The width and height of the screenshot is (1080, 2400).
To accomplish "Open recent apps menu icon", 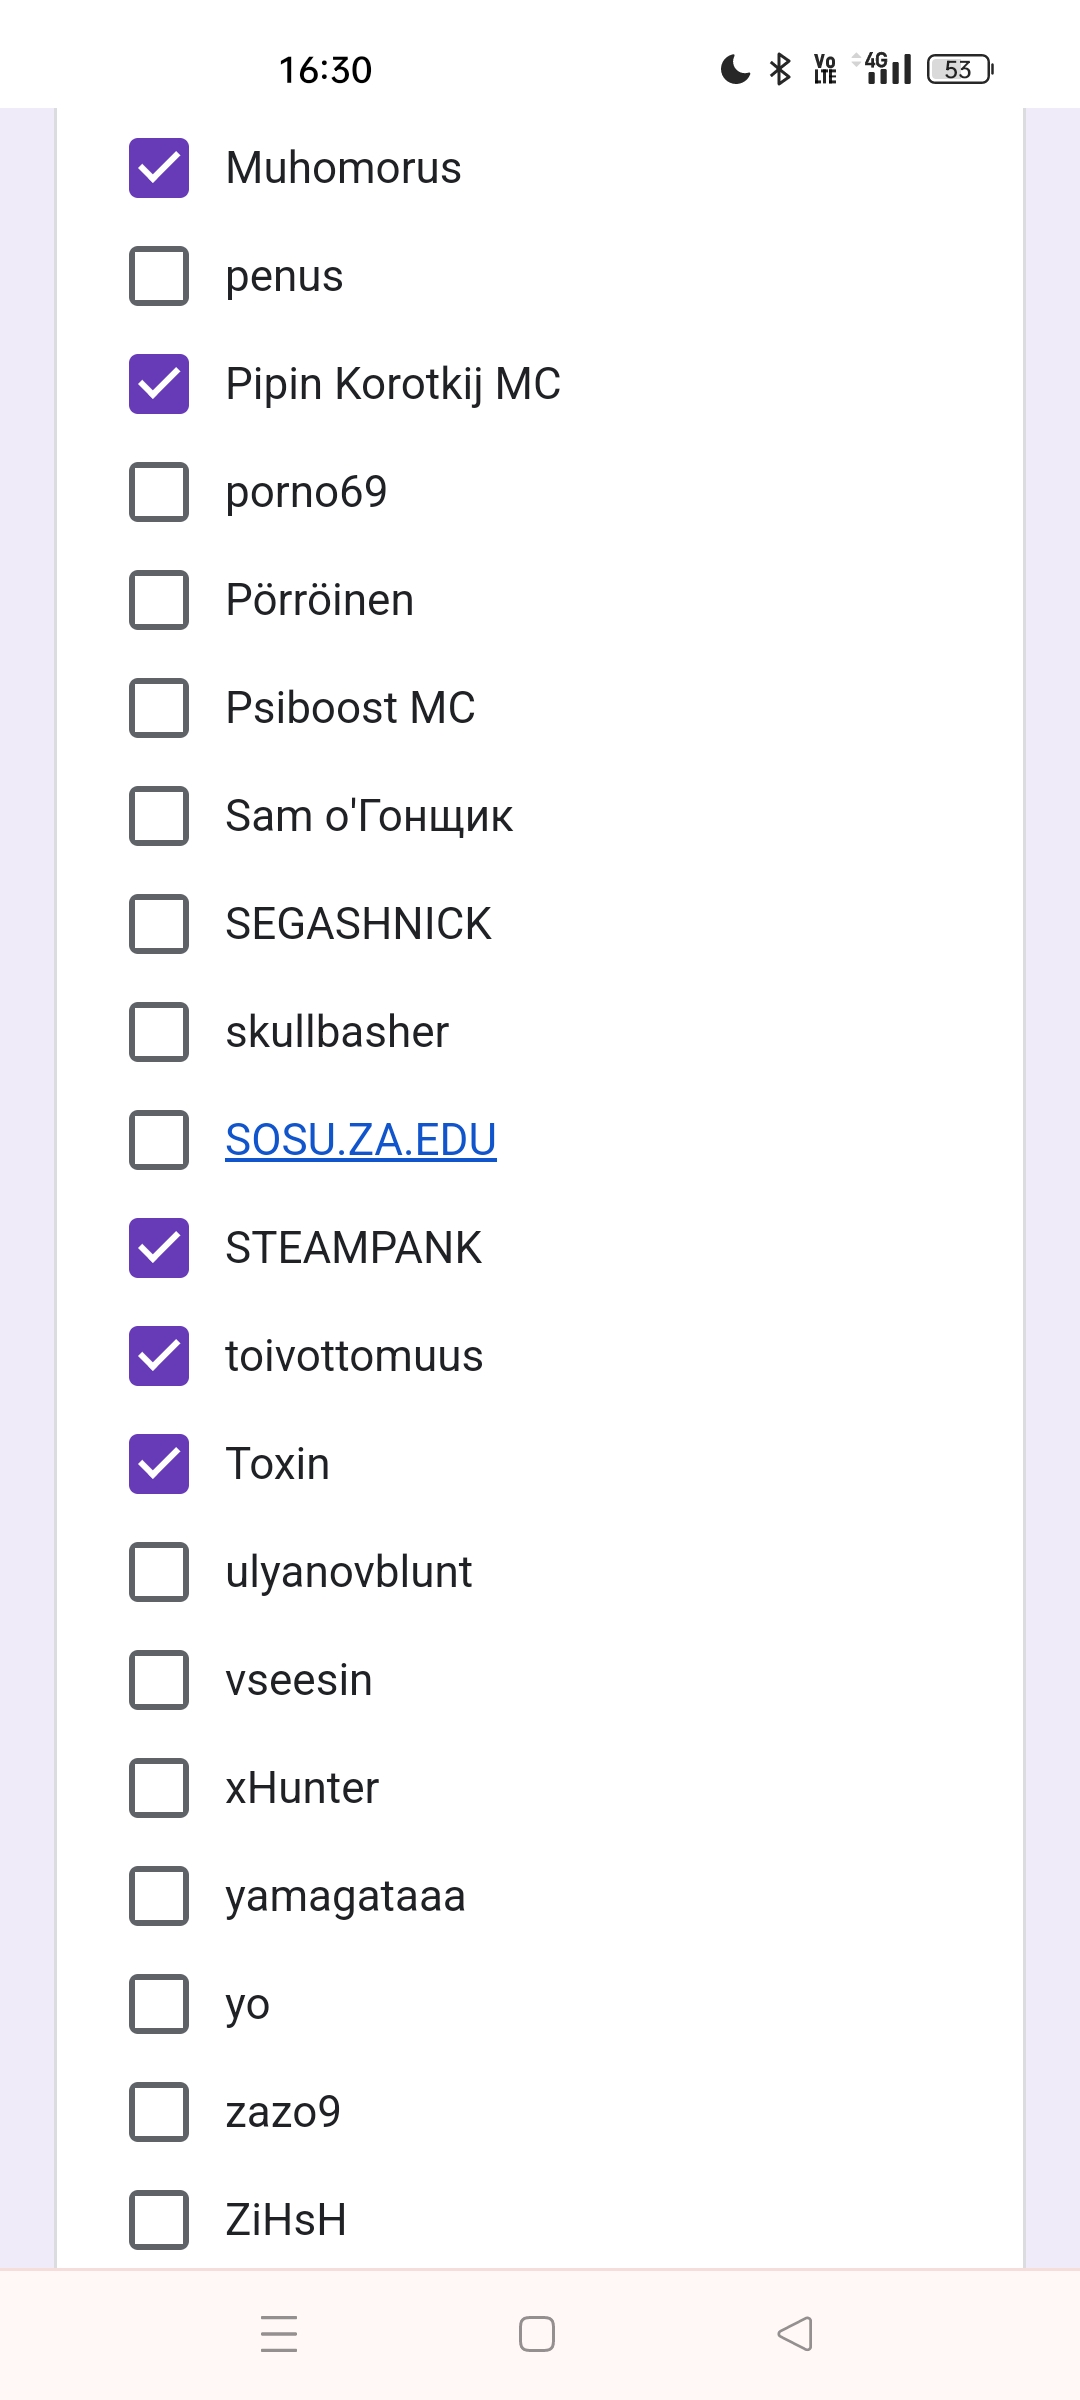I will tap(279, 2334).
